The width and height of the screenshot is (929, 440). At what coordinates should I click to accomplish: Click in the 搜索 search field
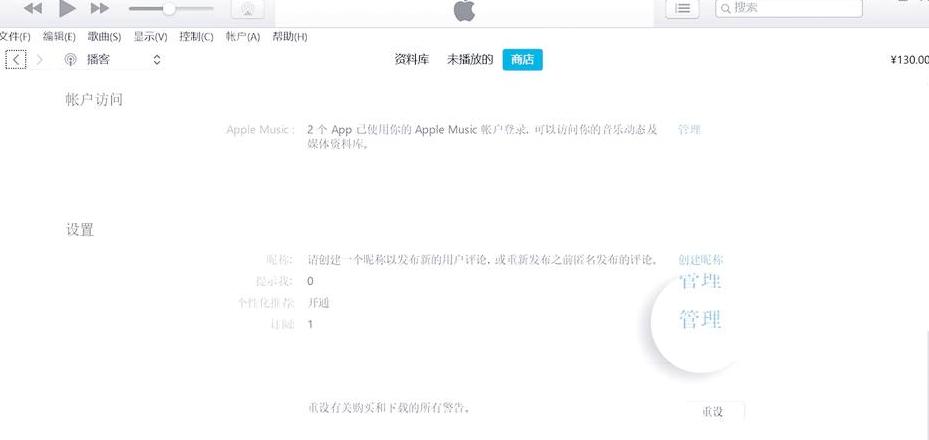tap(789, 8)
